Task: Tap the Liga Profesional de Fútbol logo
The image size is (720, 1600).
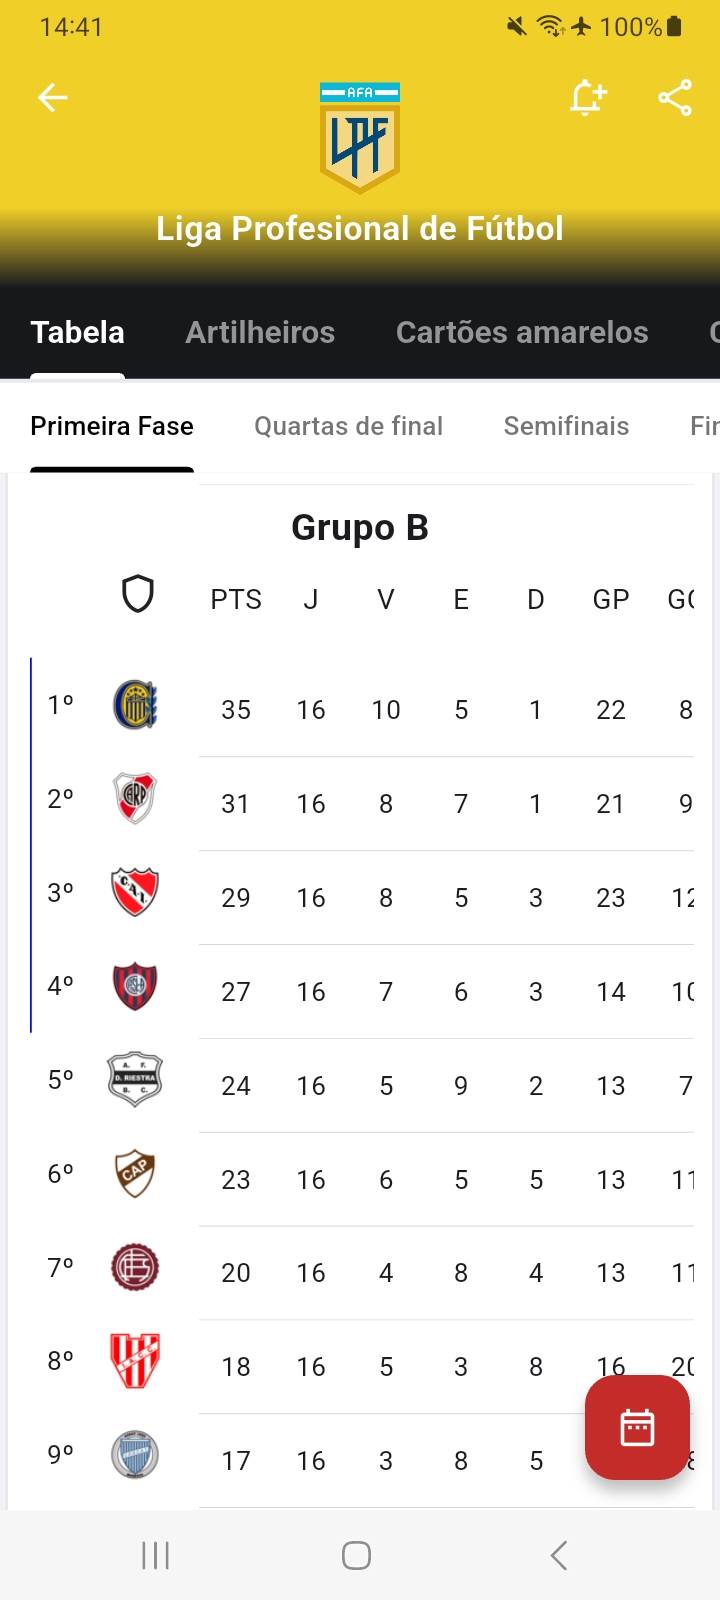Action: click(360, 137)
